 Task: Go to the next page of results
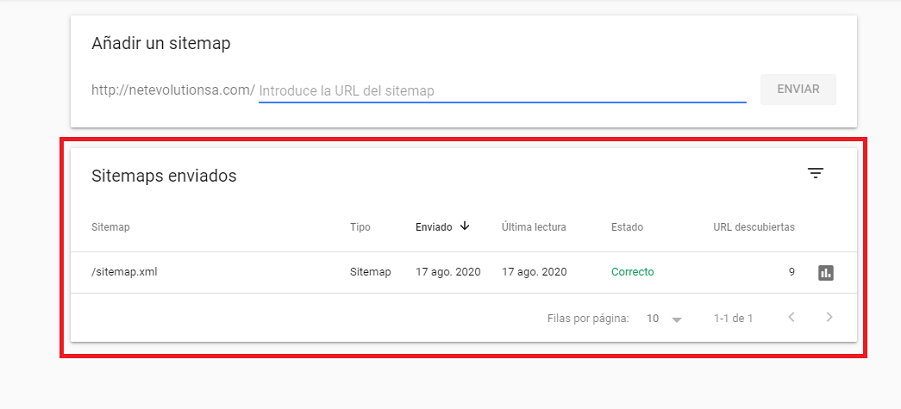[x=828, y=318]
